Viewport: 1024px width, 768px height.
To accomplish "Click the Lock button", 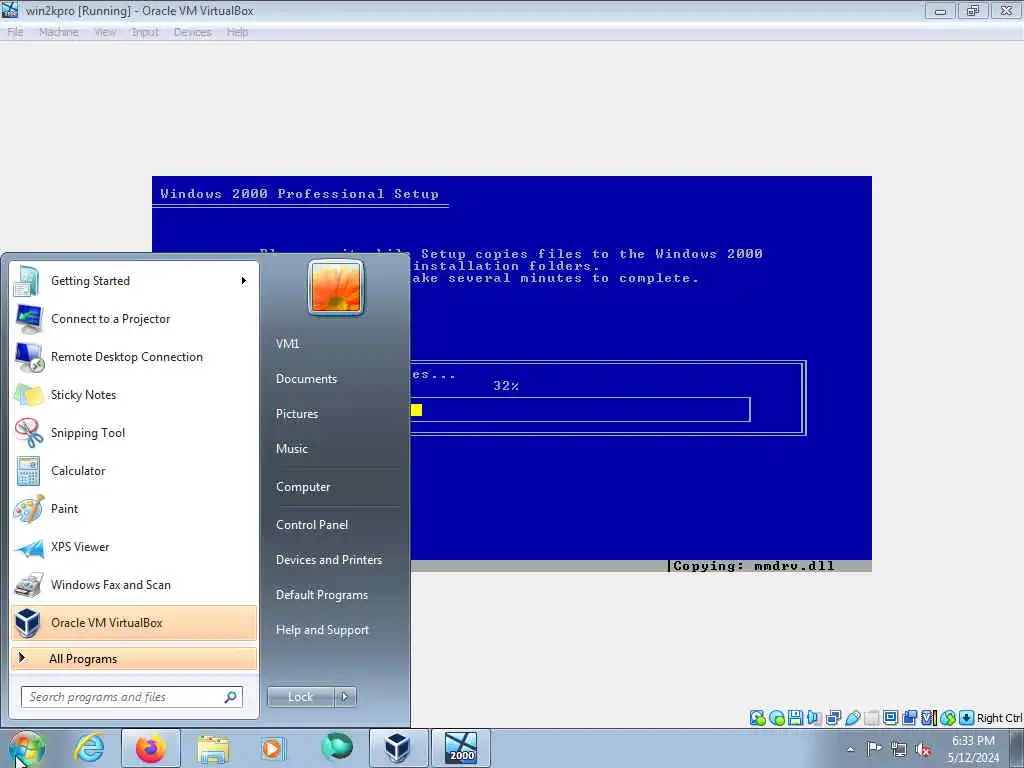I will (301, 697).
